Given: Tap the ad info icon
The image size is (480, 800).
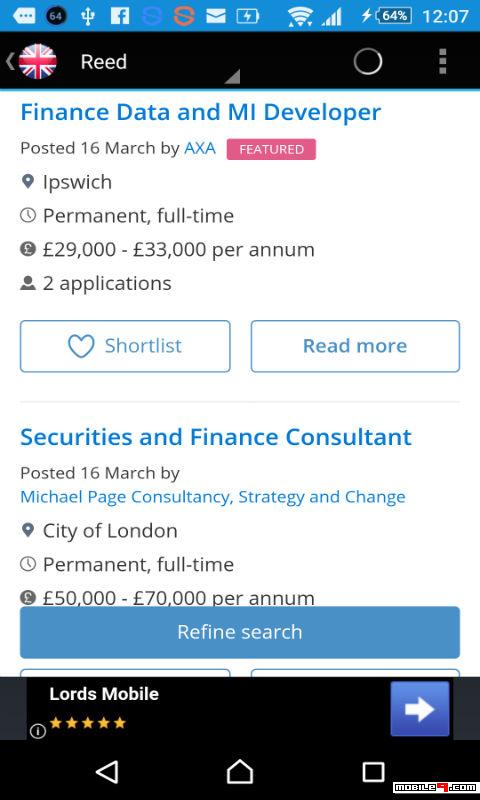Looking at the screenshot, I should point(38,731).
